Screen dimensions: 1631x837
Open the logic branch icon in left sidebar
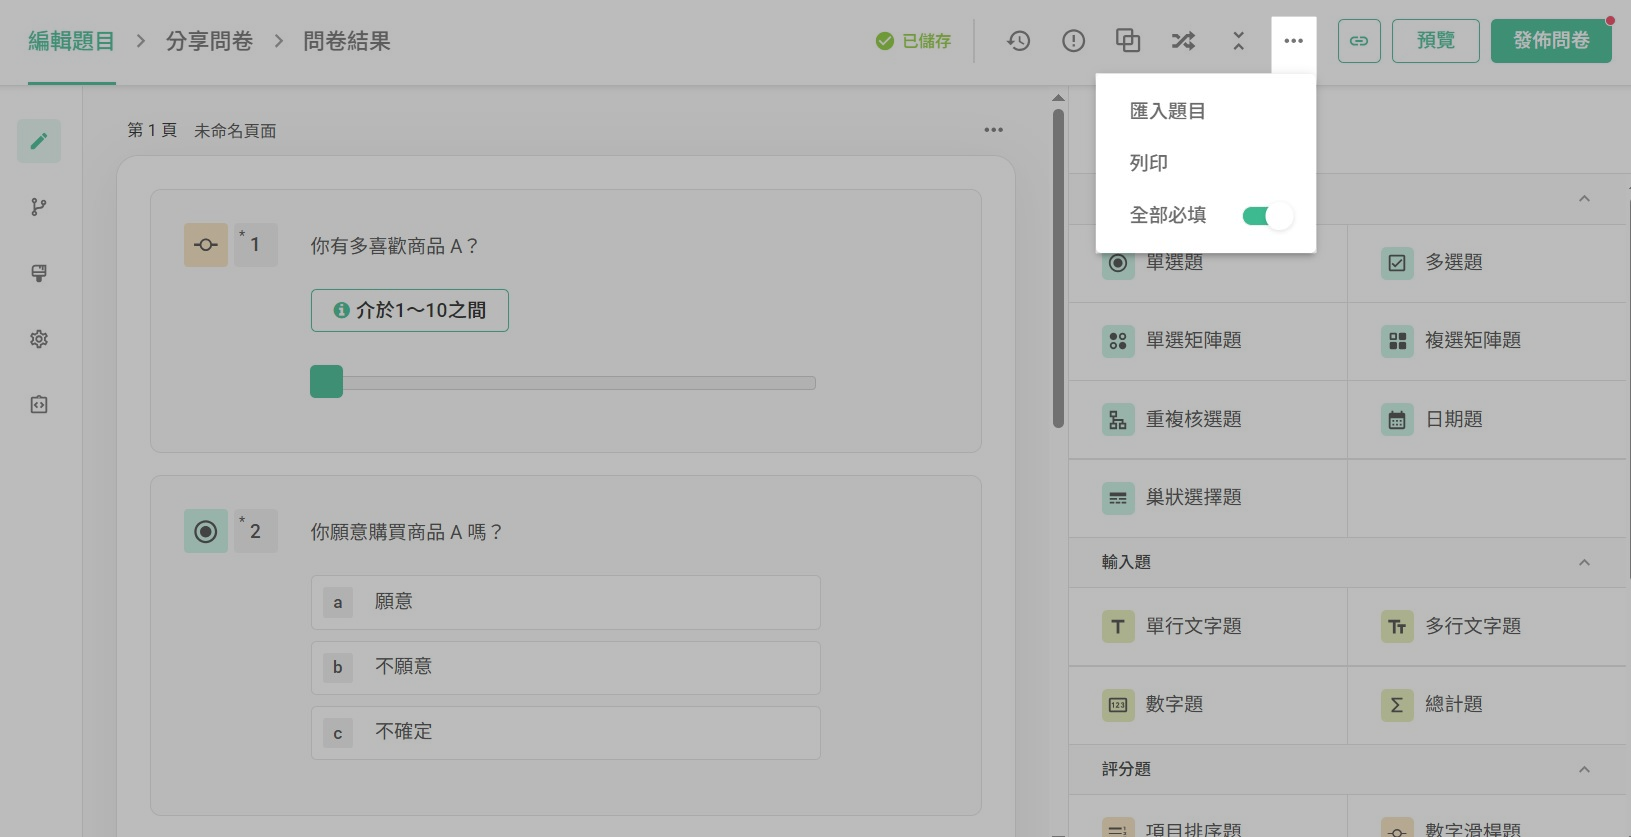coord(39,207)
